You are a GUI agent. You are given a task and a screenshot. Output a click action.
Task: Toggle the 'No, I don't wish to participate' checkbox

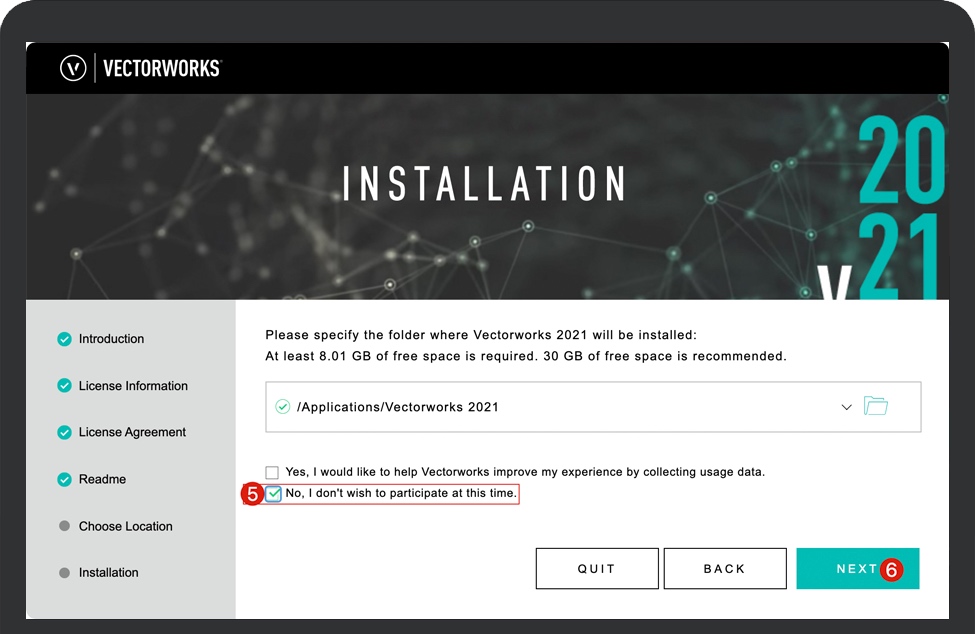[273, 494]
